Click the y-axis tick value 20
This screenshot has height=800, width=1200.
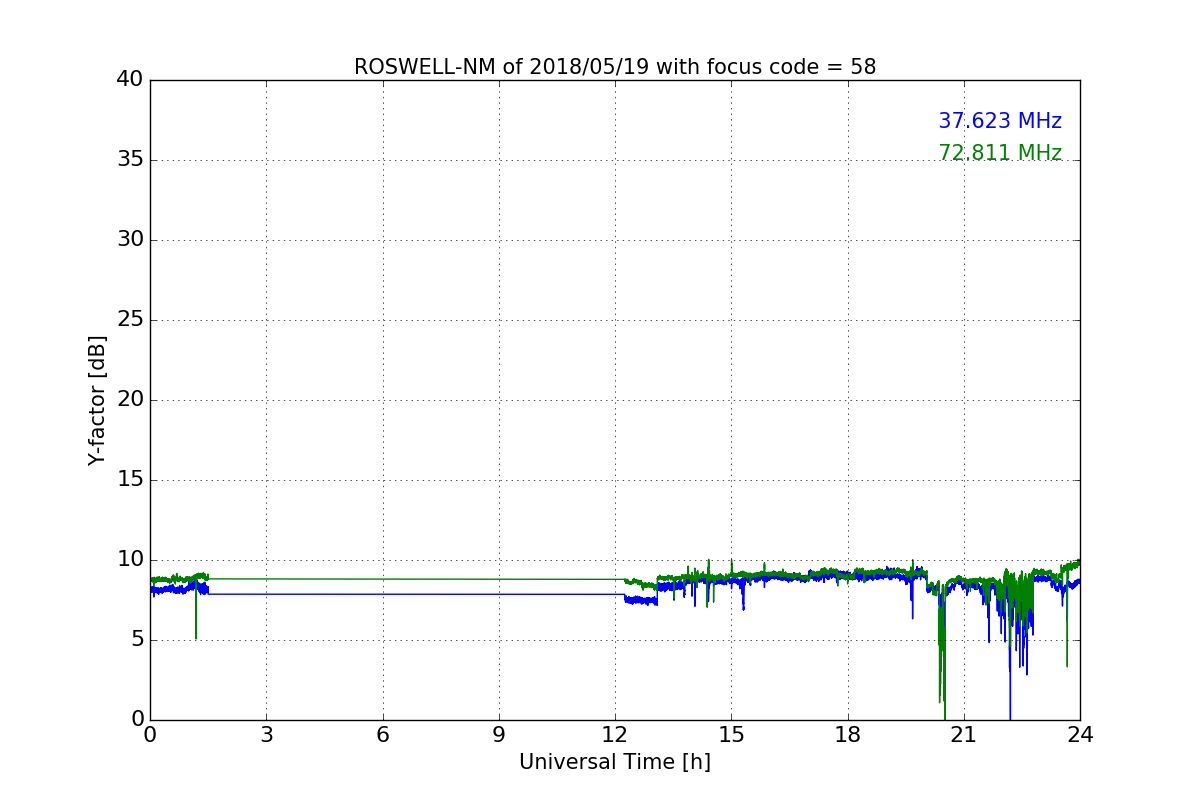130,400
